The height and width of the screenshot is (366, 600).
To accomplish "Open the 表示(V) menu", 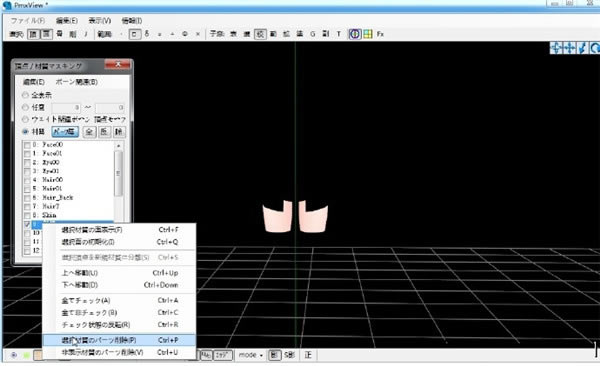I will point(100,21).
